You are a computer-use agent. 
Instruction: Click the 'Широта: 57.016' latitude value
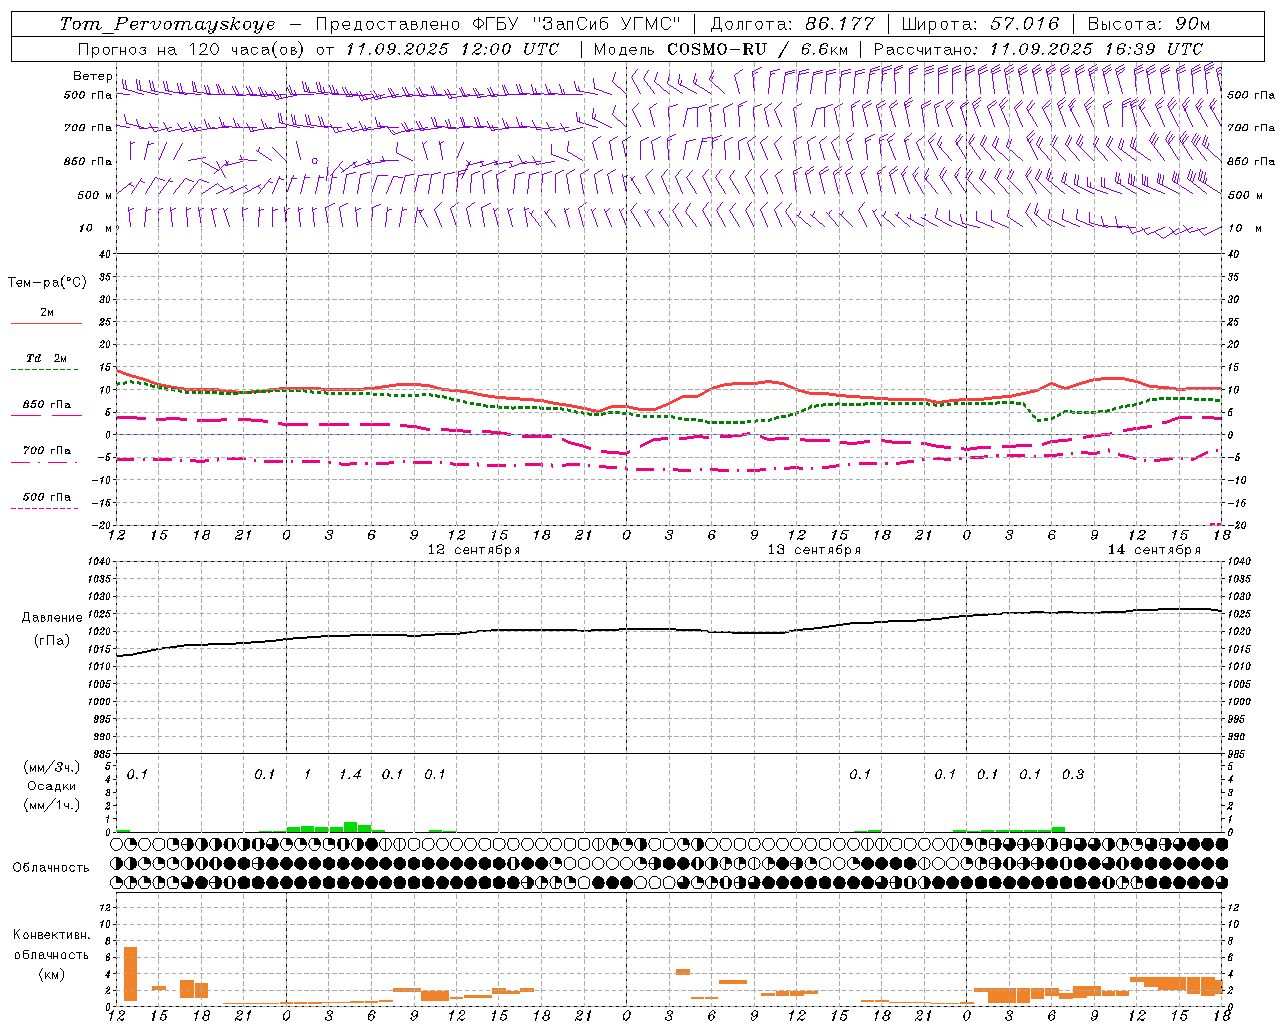(x=980, y=24)
